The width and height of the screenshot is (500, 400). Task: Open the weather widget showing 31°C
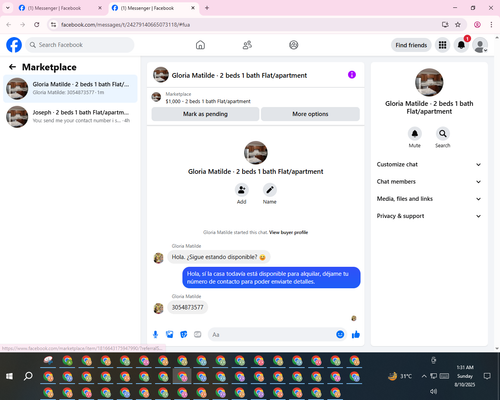[400, 376]
